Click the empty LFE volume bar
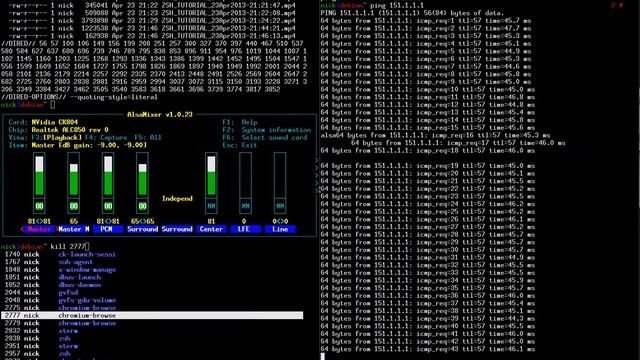The height and width of the screenshot is (360, 640). 245,176
